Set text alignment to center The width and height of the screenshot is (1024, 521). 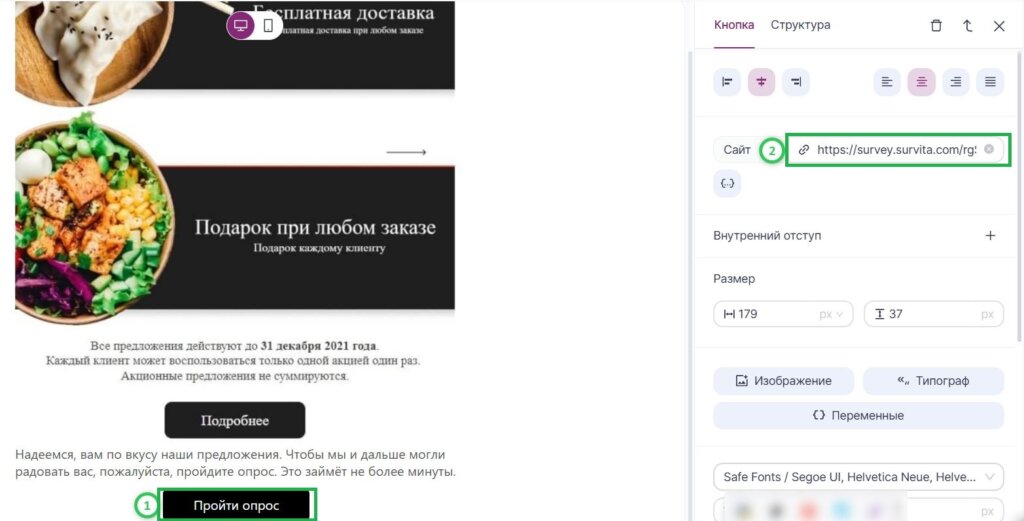point(921,82)
